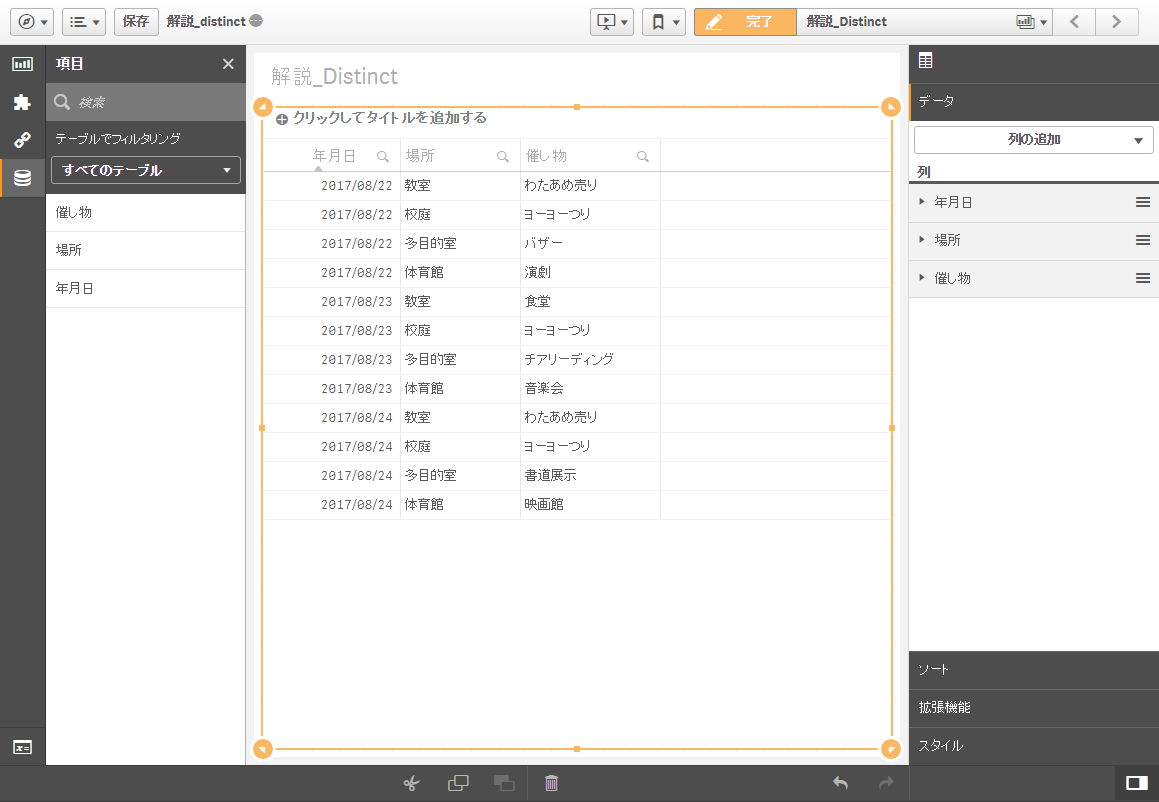
Task: Open the スタイル properties section
Action: pyautogui.click(x=1033, y=746)
